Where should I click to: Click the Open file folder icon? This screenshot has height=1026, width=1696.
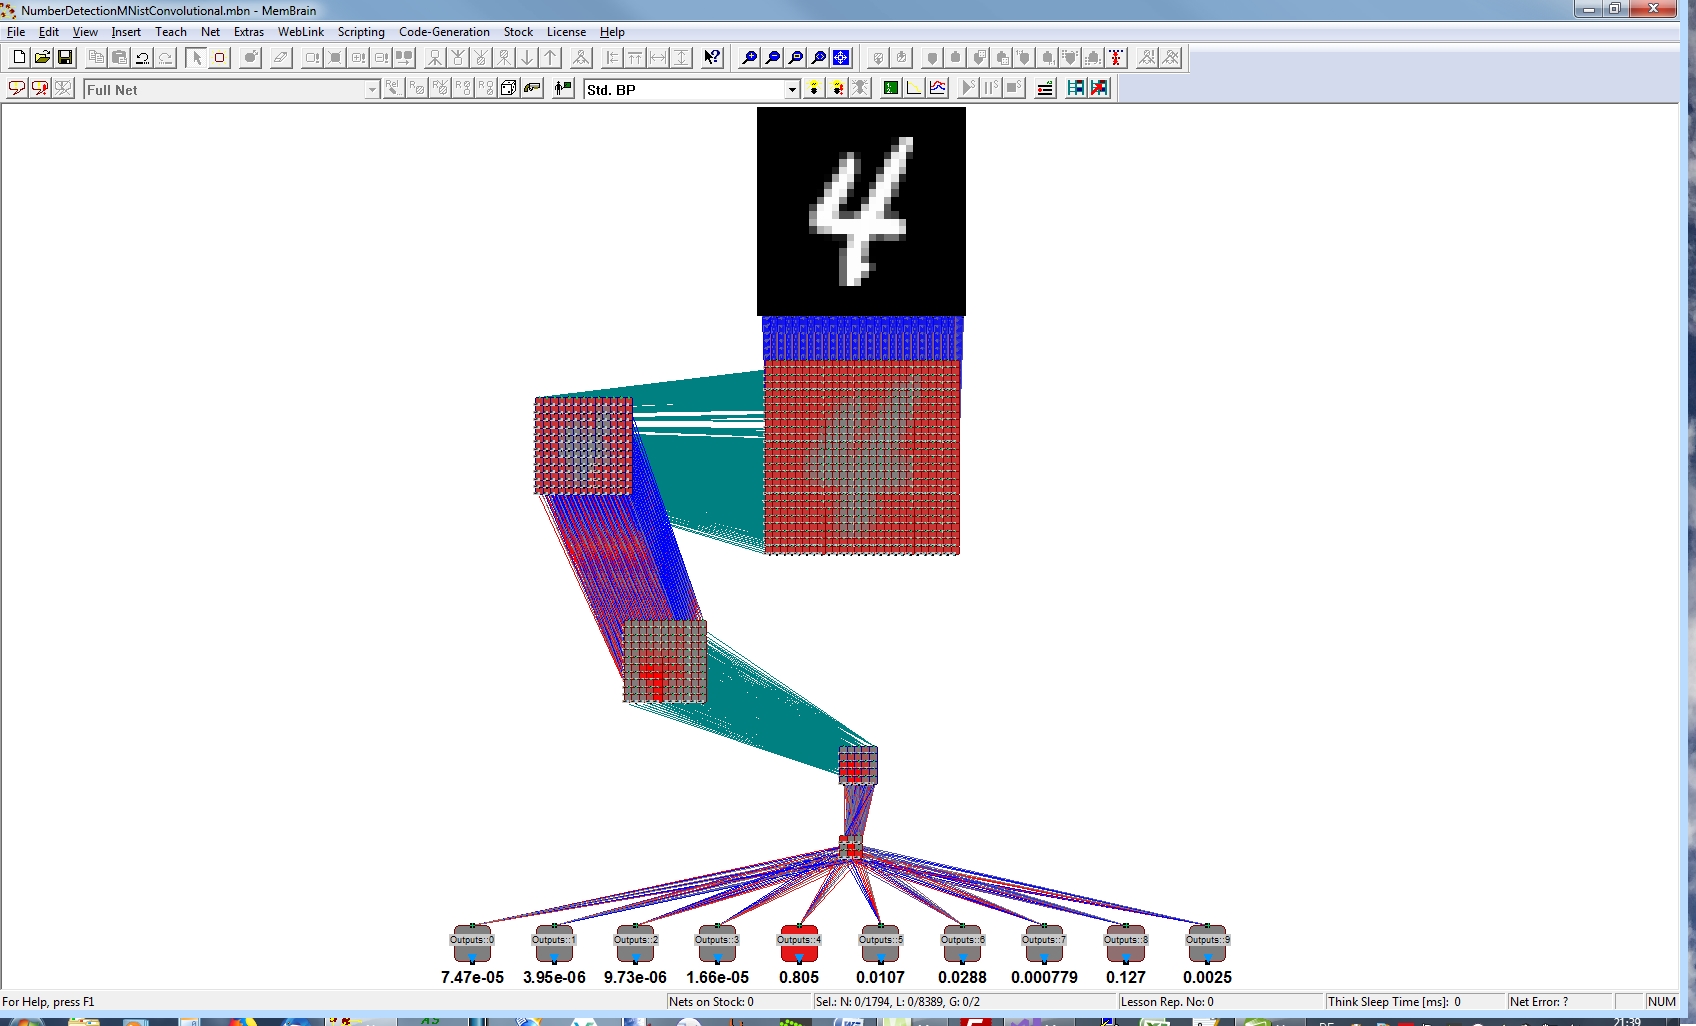point(42,58)
